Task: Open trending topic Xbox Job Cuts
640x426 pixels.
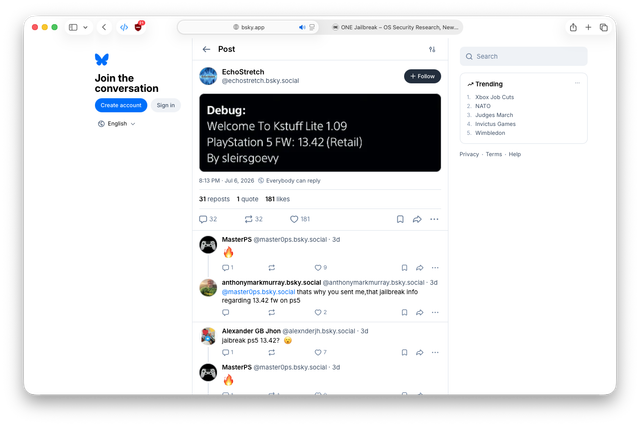Action: (494, 97)
